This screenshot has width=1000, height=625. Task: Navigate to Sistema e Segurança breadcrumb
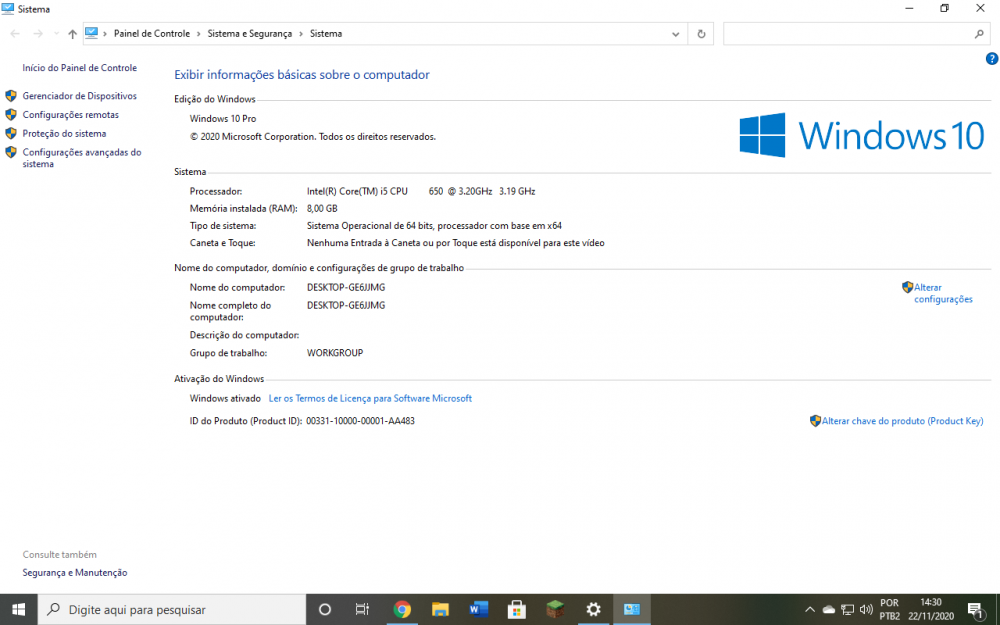coord(249,34)
